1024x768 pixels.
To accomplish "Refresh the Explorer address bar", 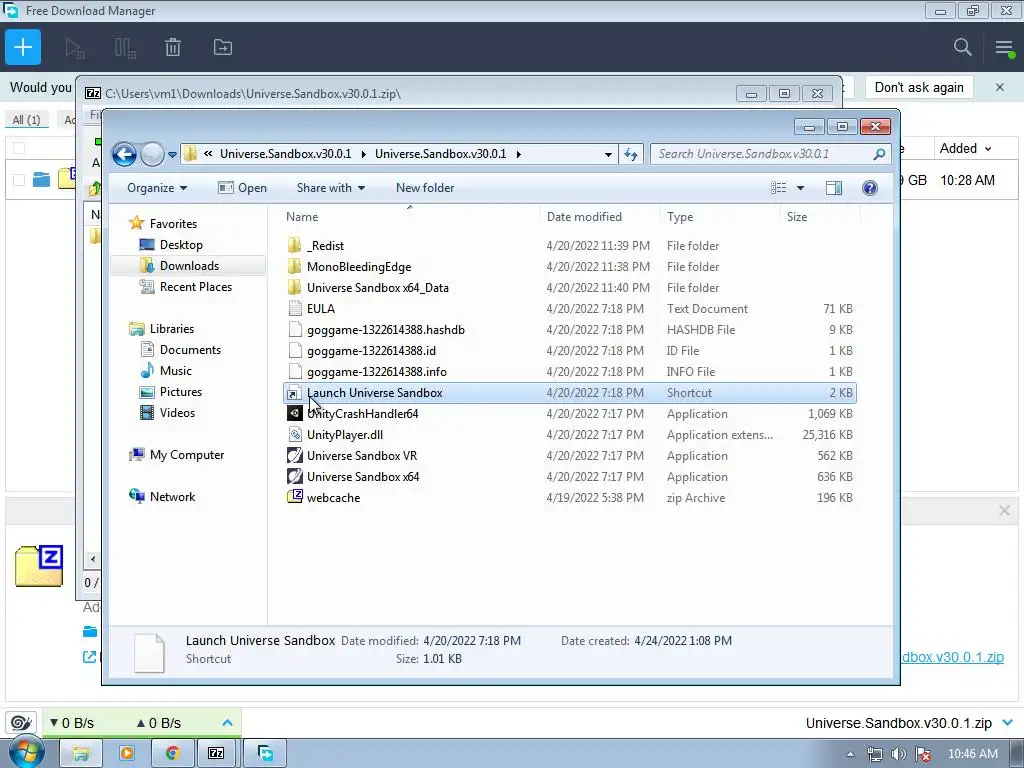I will tap(631, 154).
